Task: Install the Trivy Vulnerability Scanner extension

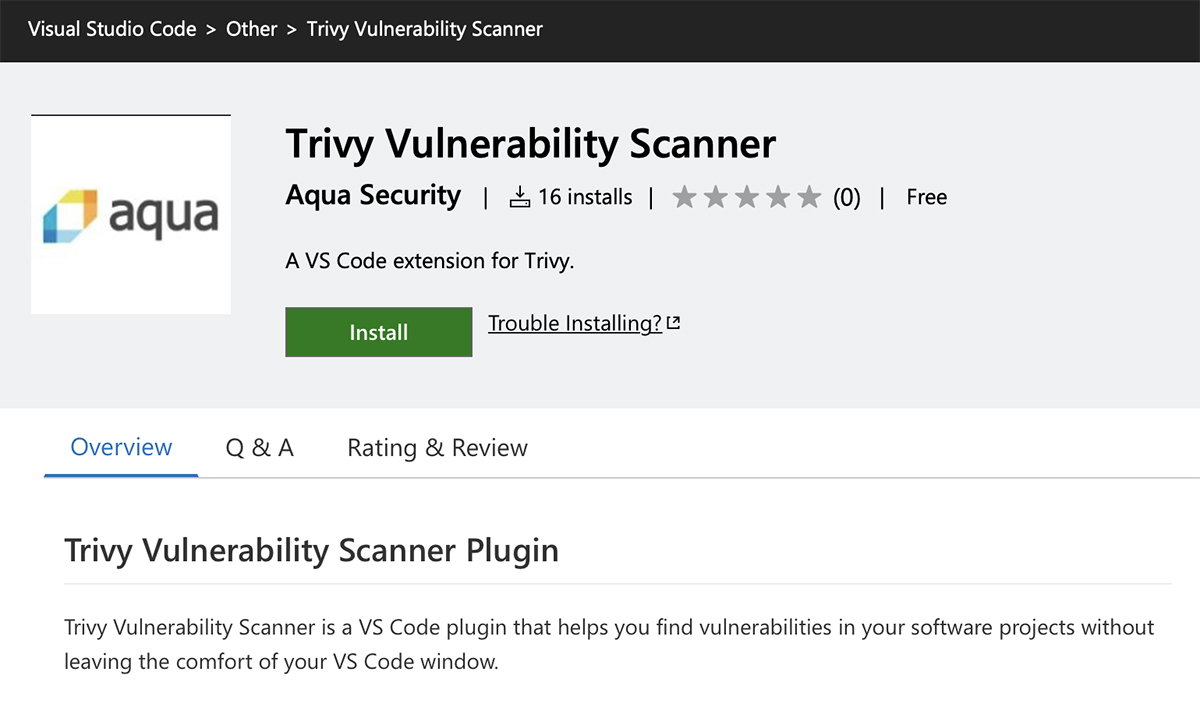Action: pos(379,332)
